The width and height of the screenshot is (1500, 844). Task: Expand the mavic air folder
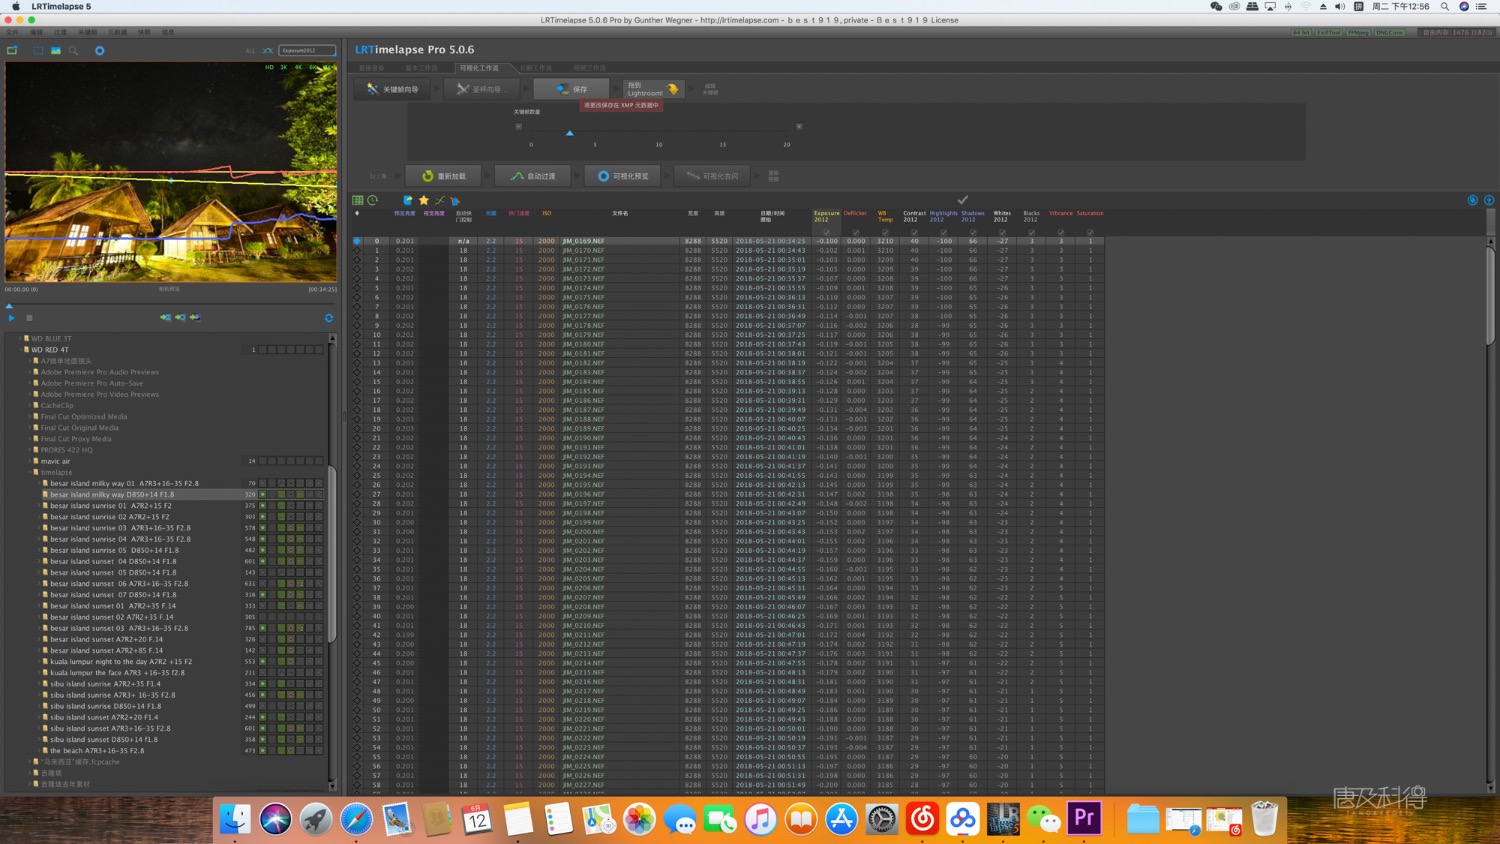pos(29,461)
